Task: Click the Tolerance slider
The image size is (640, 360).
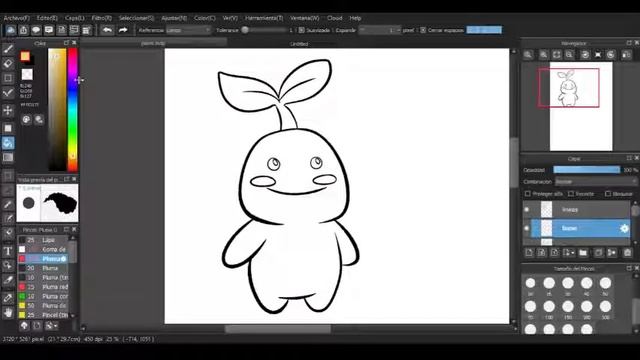Action: tap(264, 30)
